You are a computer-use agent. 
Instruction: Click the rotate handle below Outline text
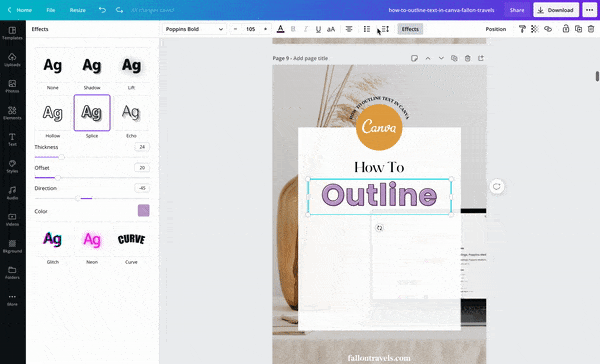379,228
